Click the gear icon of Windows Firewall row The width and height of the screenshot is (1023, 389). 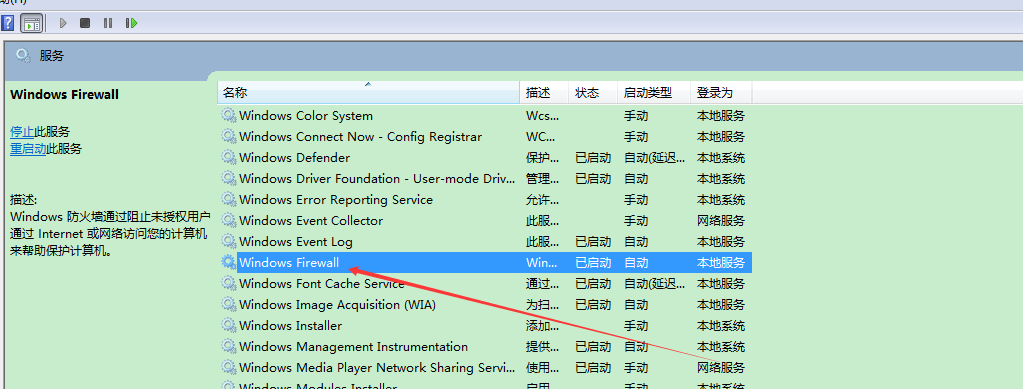coord(228,262)
